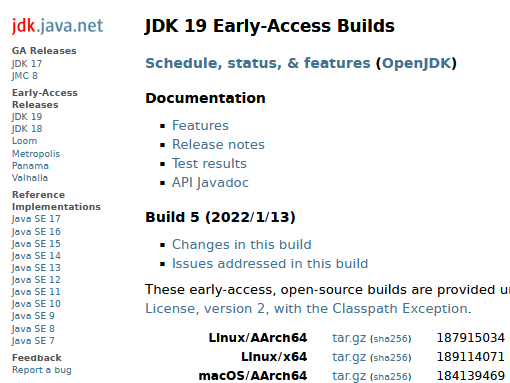Download Linux/x64 tar.gz
The image size is (510, 383).
click(349, 357)
